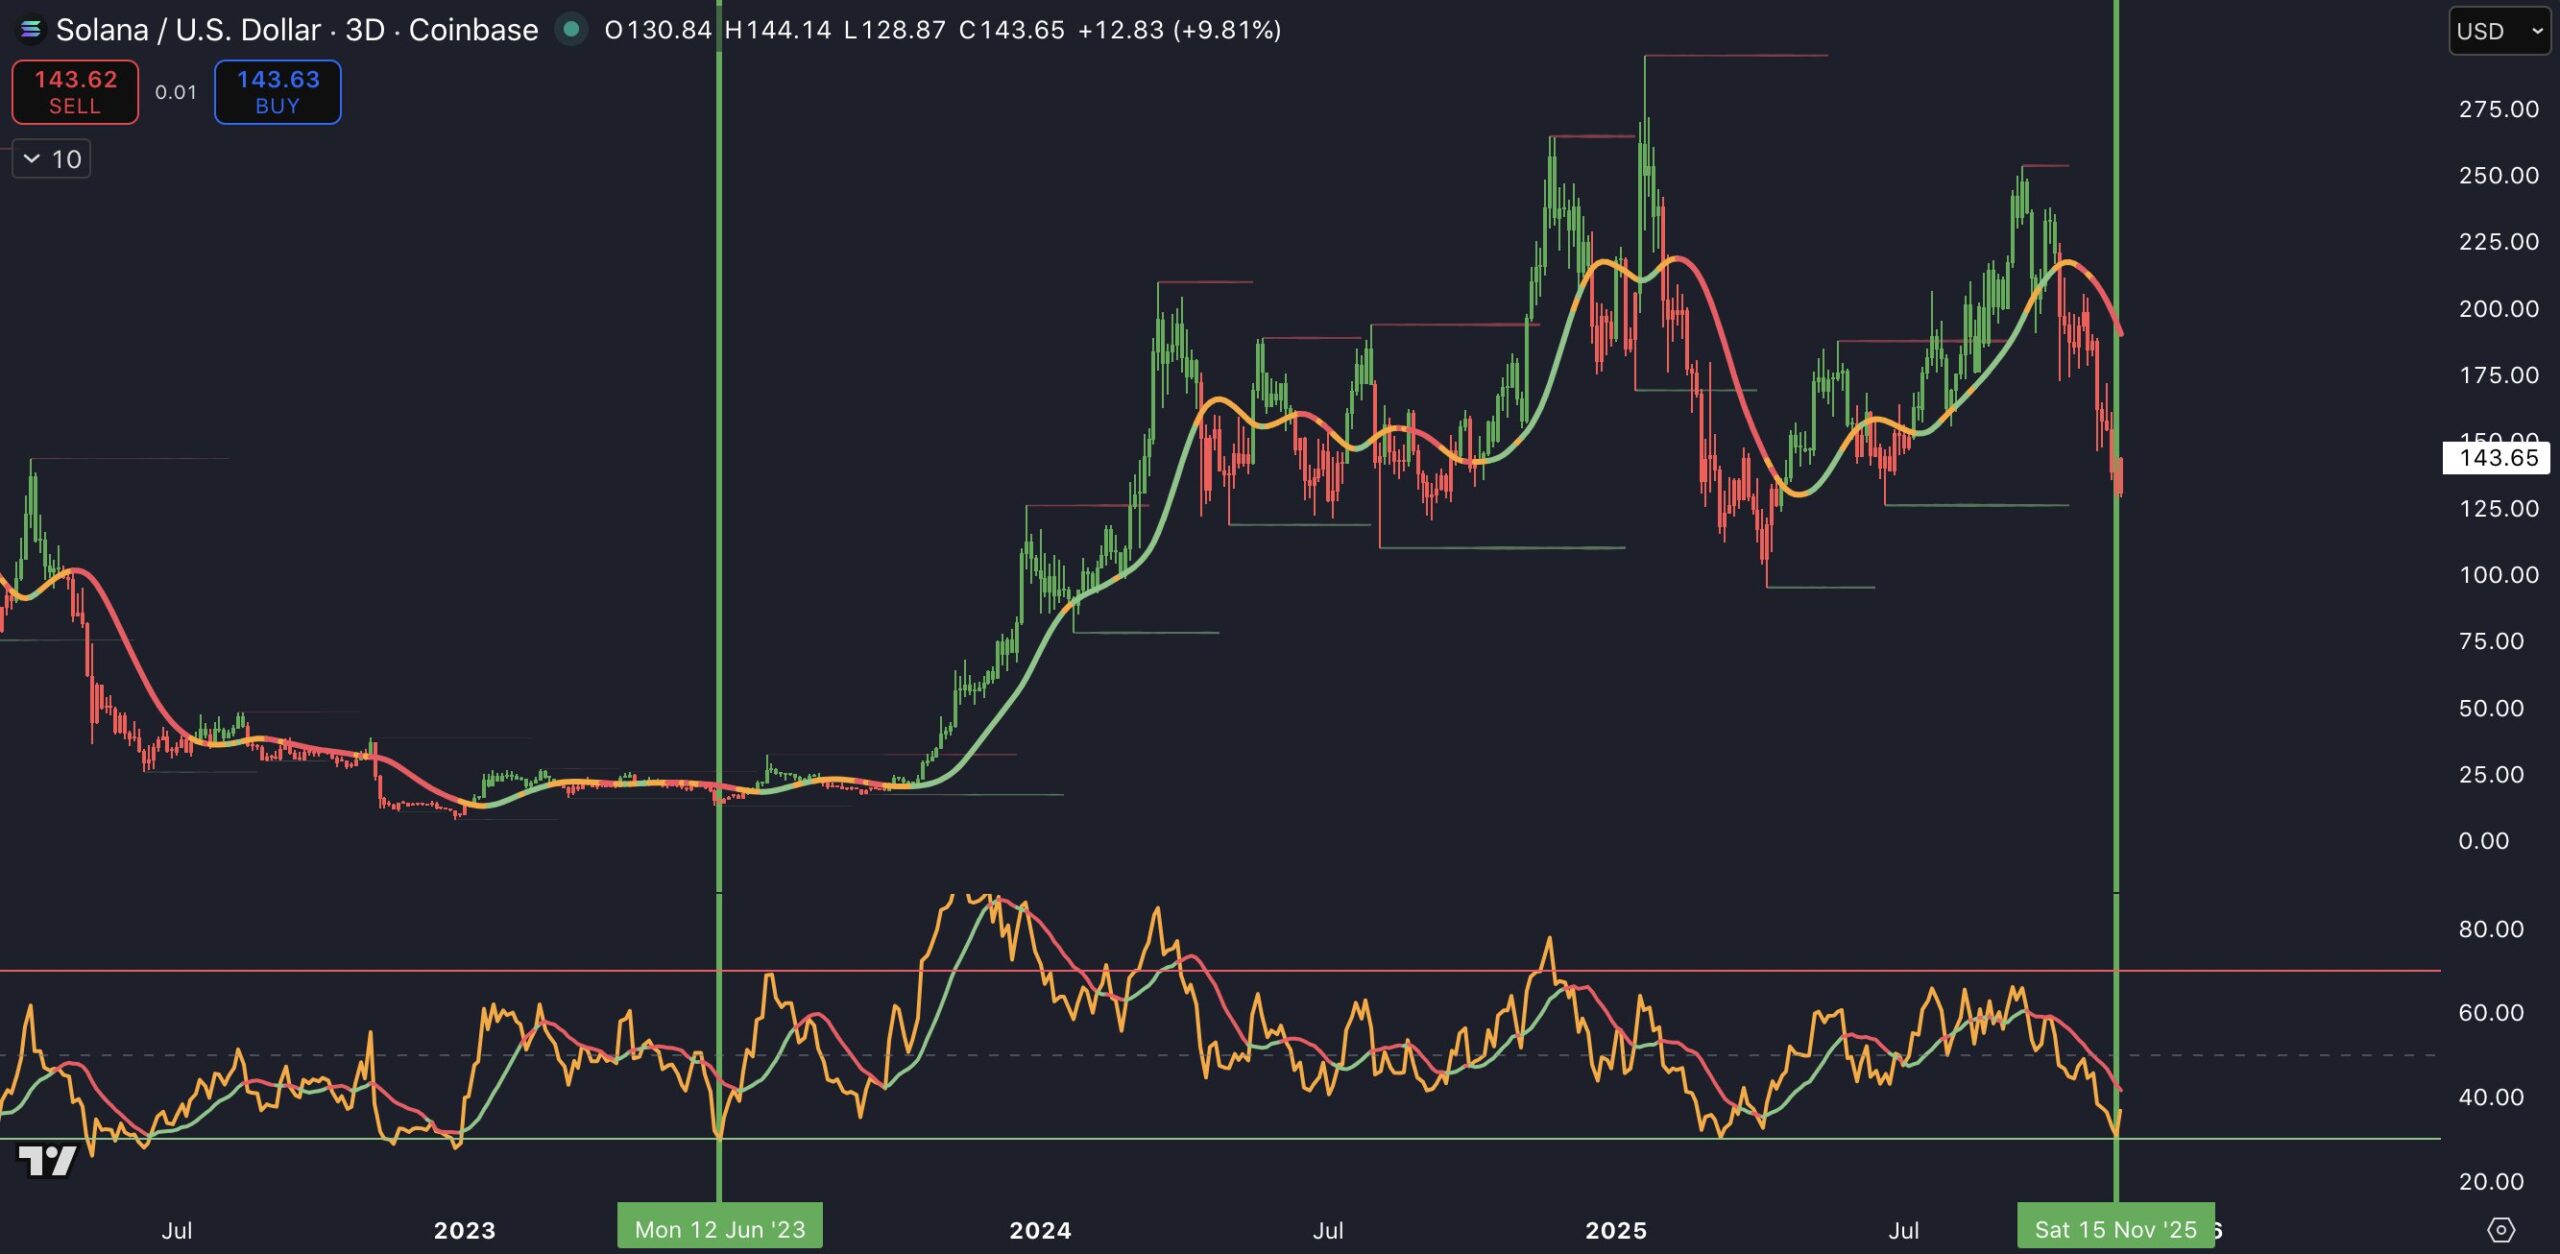Click the BUY button at 143.63

point(277,92)
